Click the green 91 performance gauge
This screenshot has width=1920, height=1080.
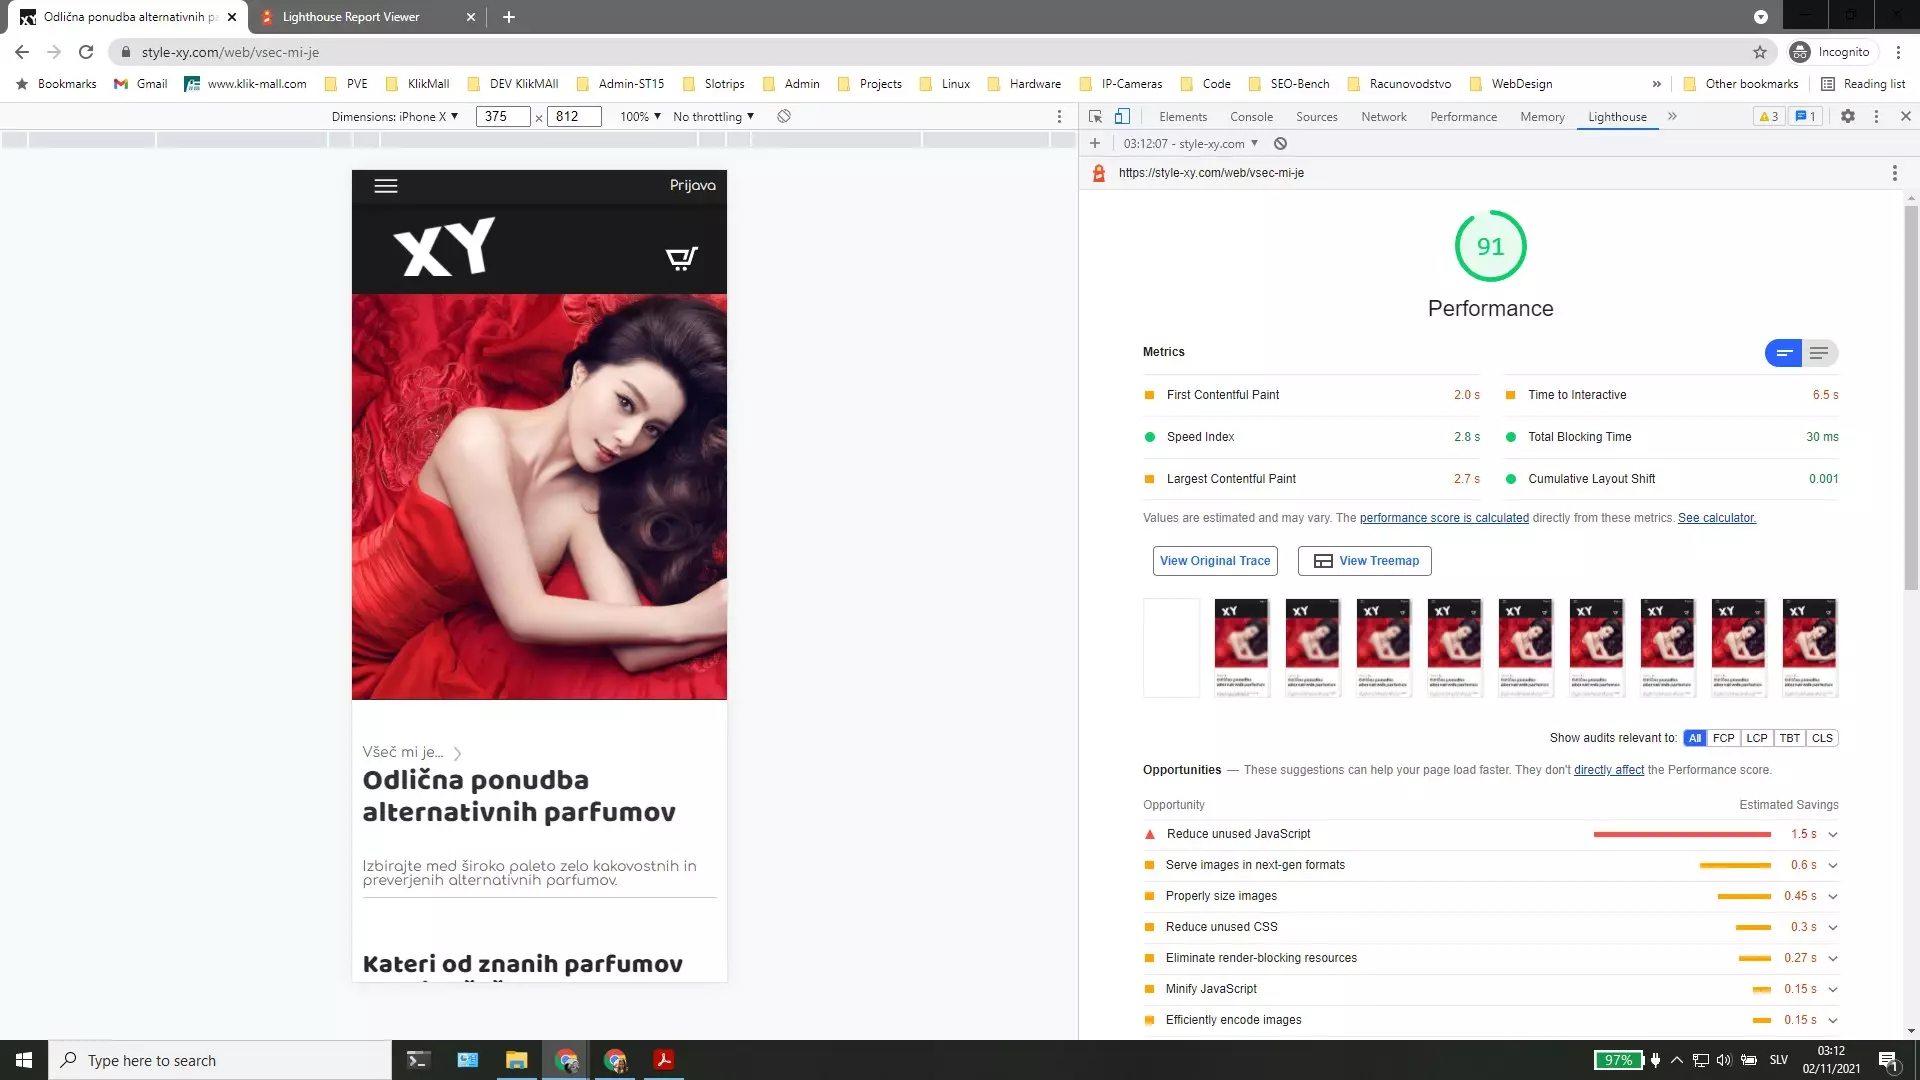click(1489, 245)
